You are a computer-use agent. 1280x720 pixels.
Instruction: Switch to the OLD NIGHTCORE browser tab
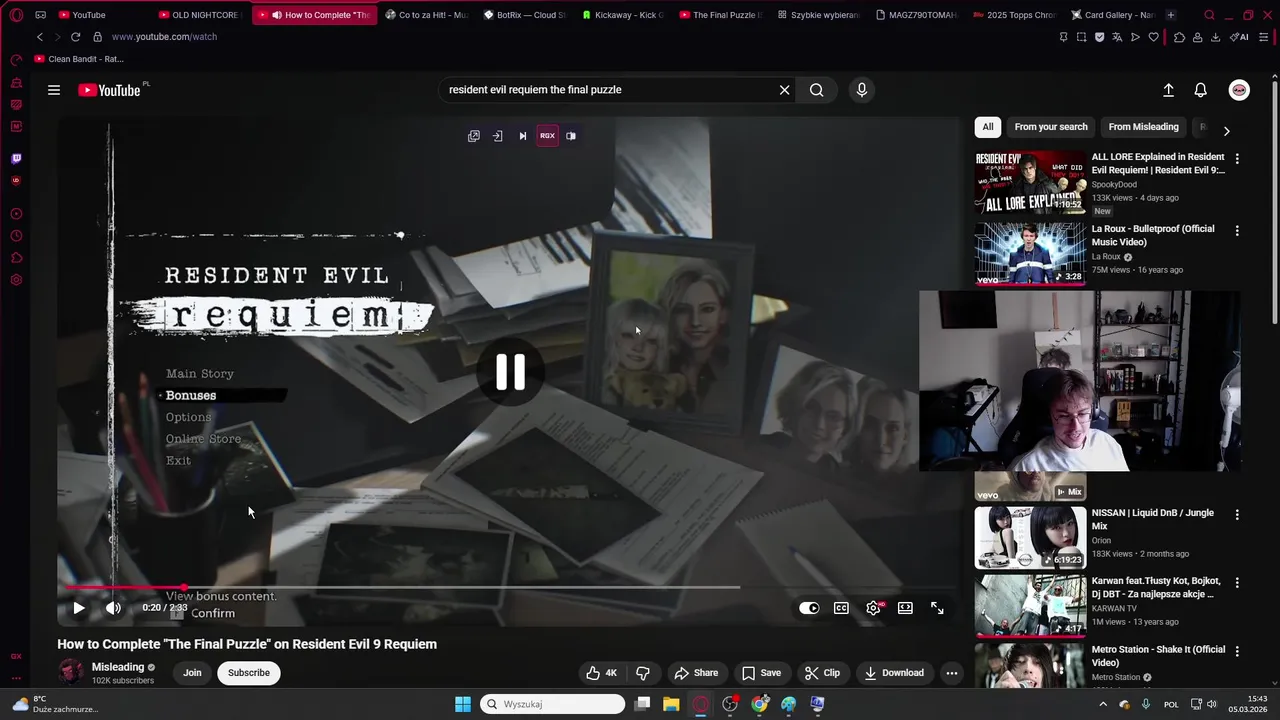tap(200, 15)
